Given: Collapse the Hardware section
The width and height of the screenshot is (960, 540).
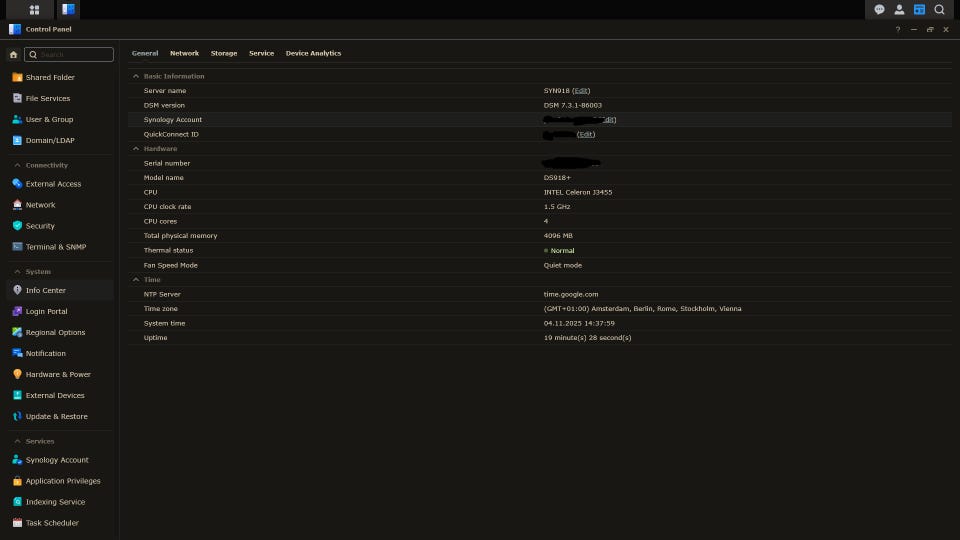Looking at the screenshot, I should click(x=136, y=149).
